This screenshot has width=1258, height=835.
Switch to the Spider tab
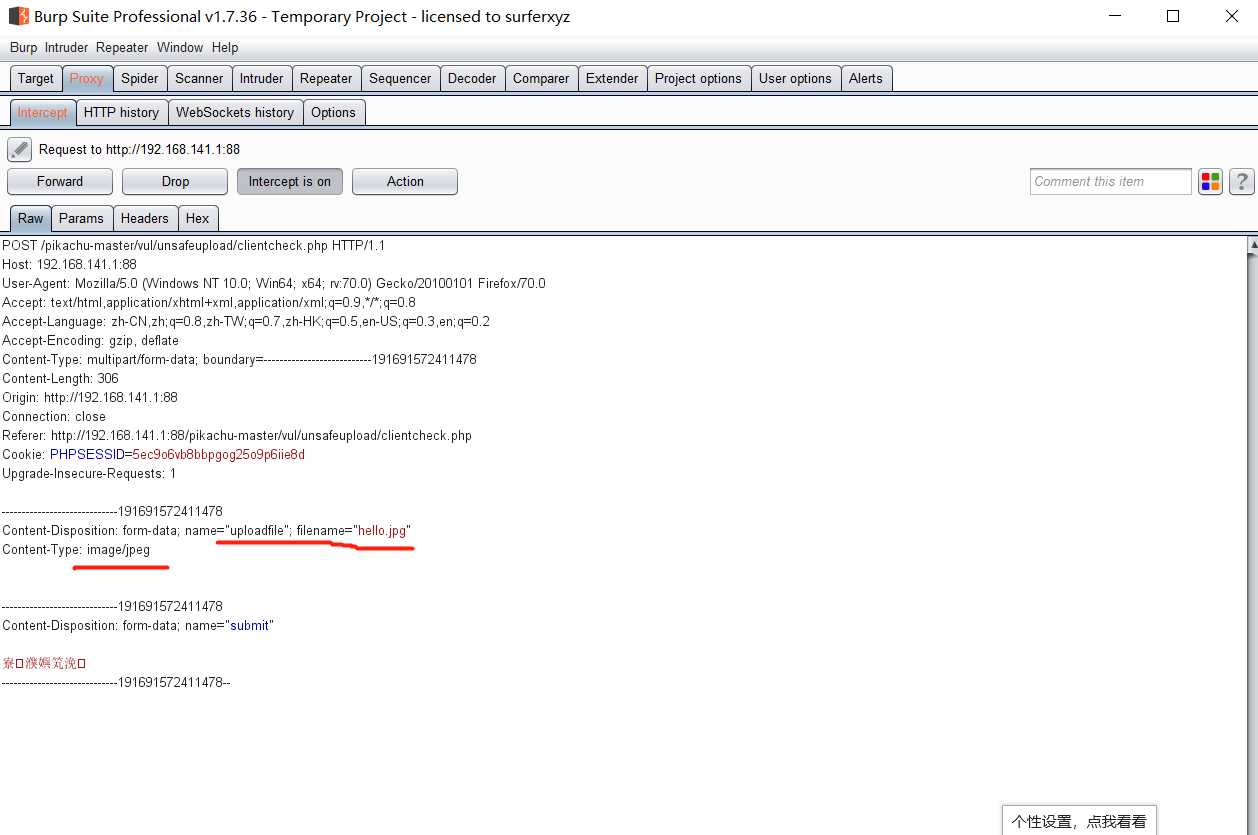coord(140,78)
